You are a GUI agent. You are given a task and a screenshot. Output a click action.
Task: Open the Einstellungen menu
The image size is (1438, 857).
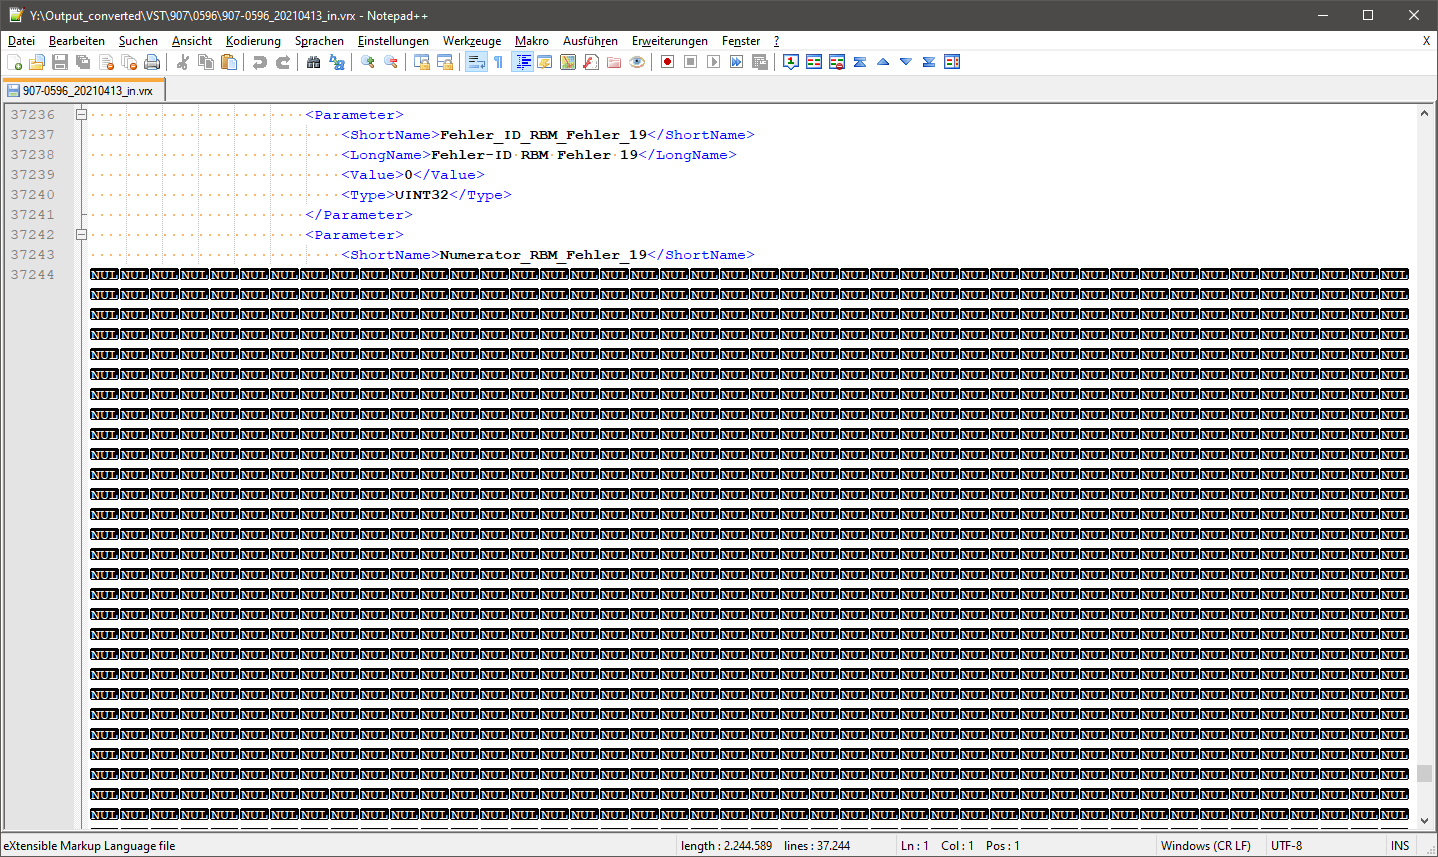coord(393,41)
